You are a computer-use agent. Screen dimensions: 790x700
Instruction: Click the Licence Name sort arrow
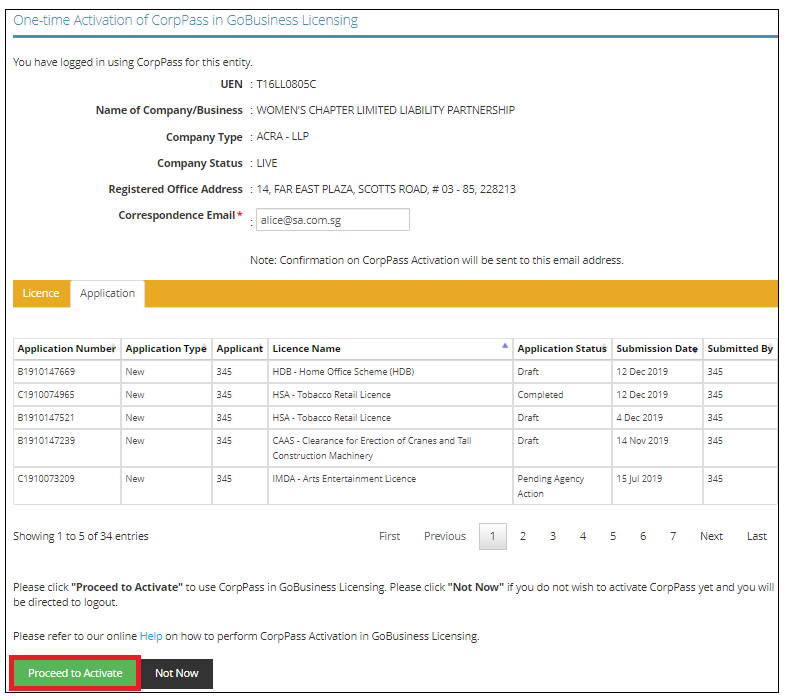(505, 346)
